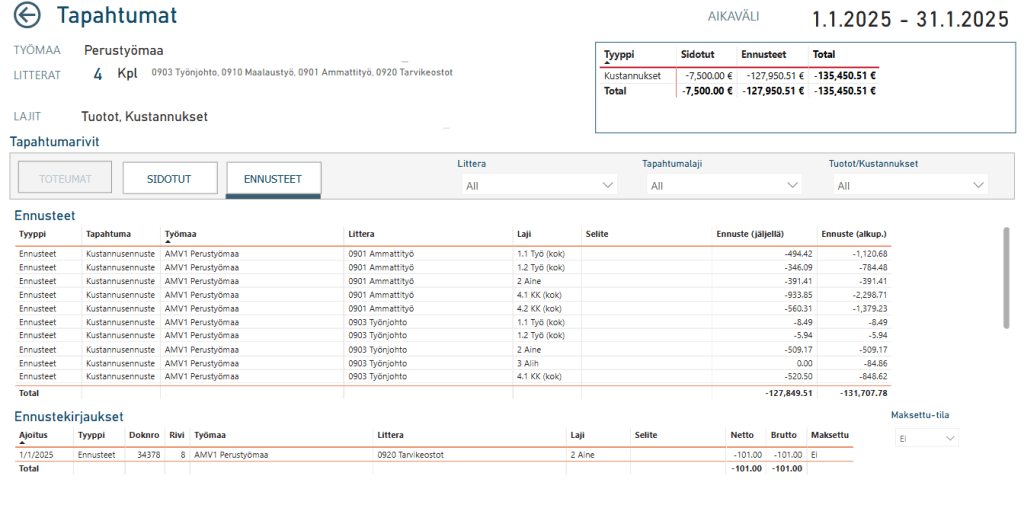The height and width of the screenshot is (508, 1024).
Task: Select the 0901 Ammattityö 2 Aine row
Action: 452,281
